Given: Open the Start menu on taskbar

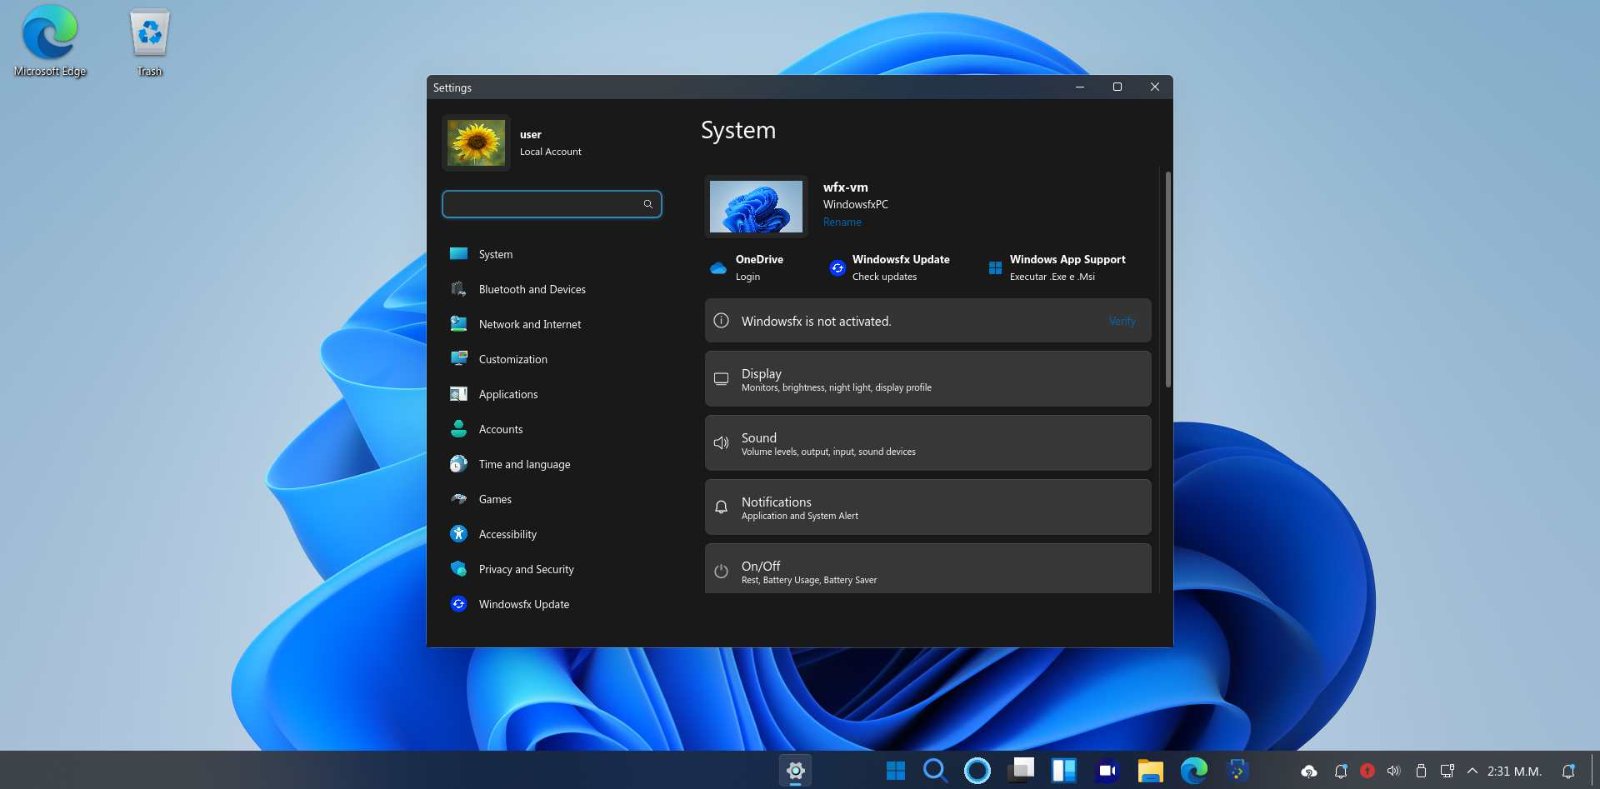Looking at the screenshot, I should click(x=896, y=770).
